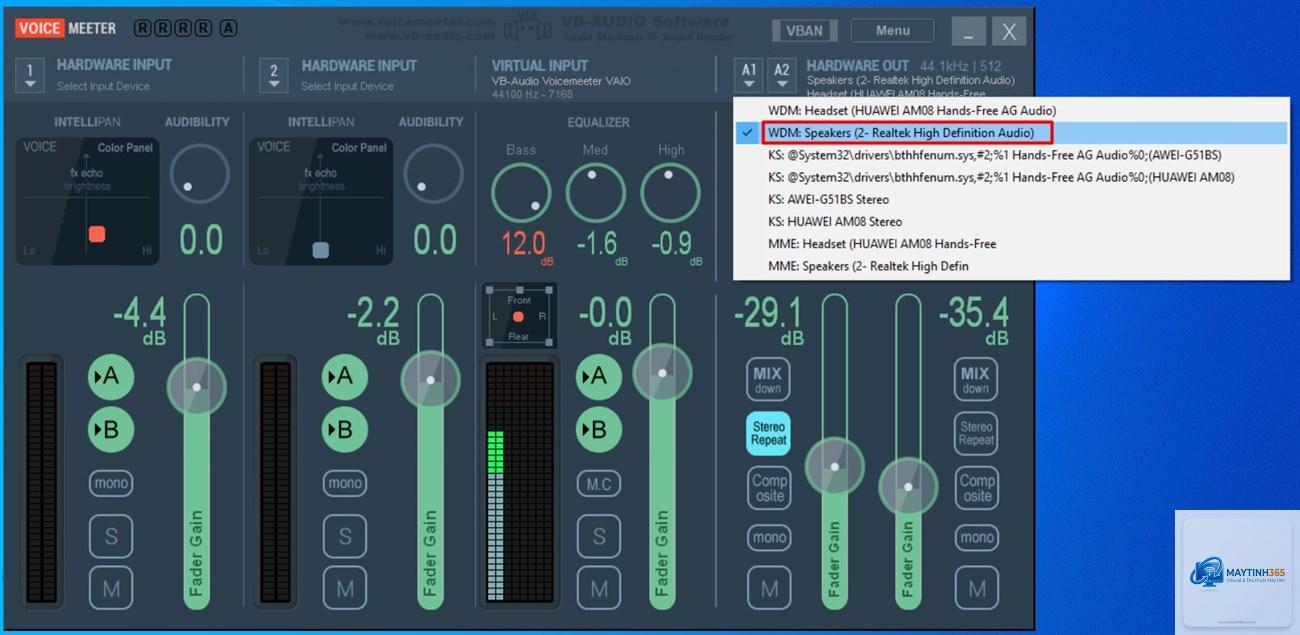
Task: Click the A cassette indicator in the title bar
Action: click(228, 28)
